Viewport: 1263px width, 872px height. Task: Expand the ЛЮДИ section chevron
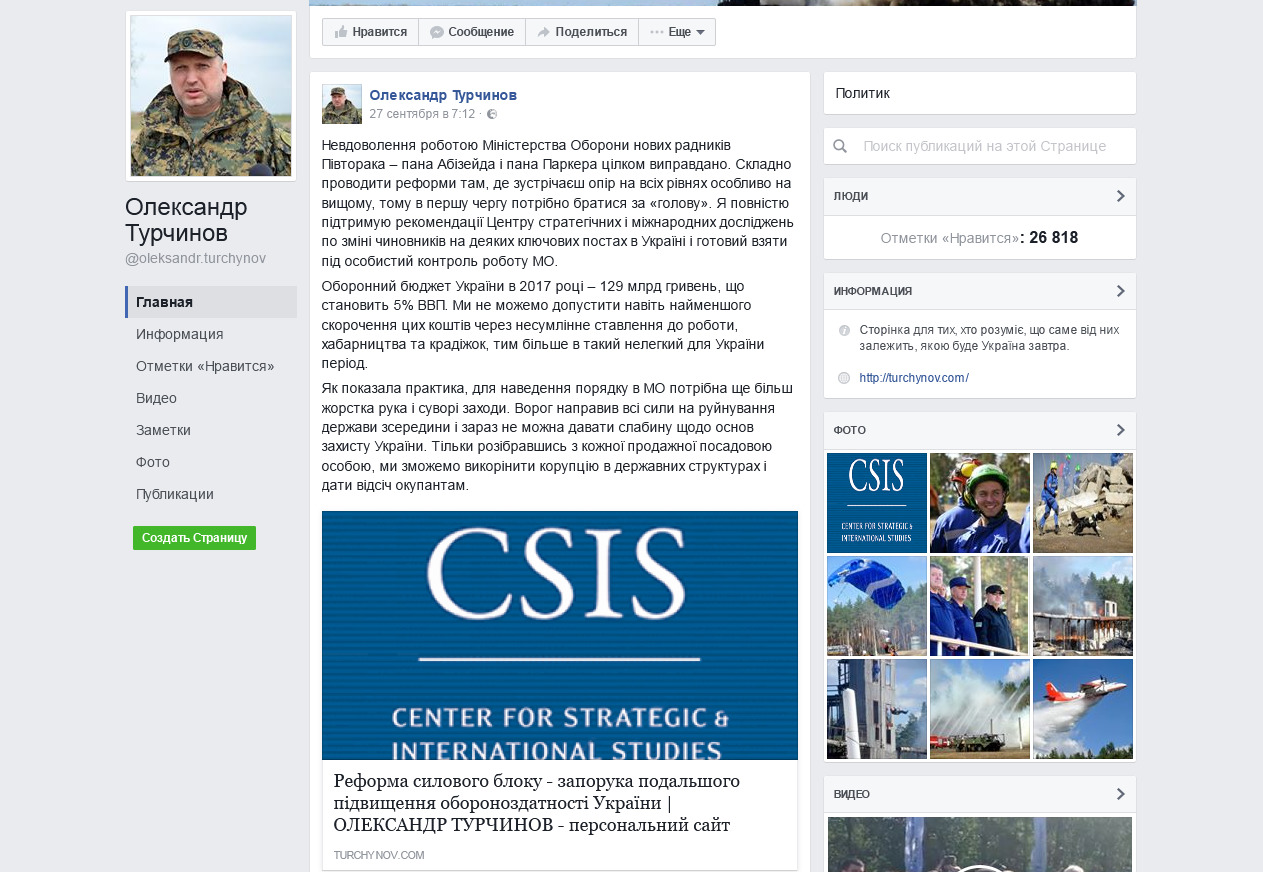[1120, 196]
